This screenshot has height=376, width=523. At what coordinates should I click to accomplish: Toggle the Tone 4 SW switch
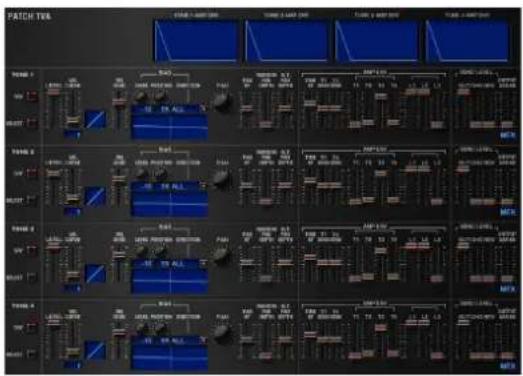[32, 327]
